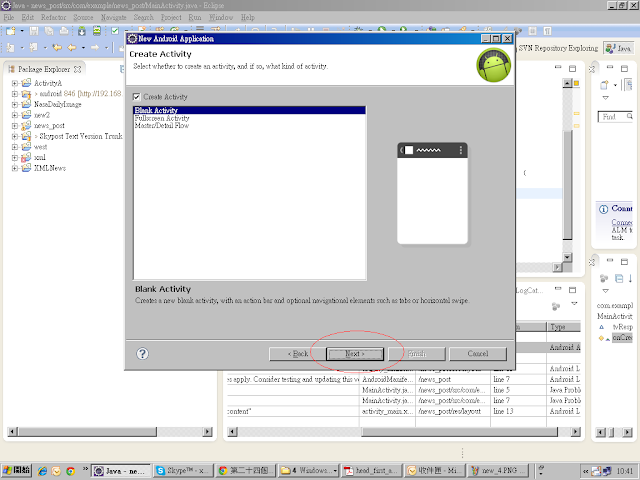
Task: Close the Package Explorer view tab
Action: tap(77, 69)
